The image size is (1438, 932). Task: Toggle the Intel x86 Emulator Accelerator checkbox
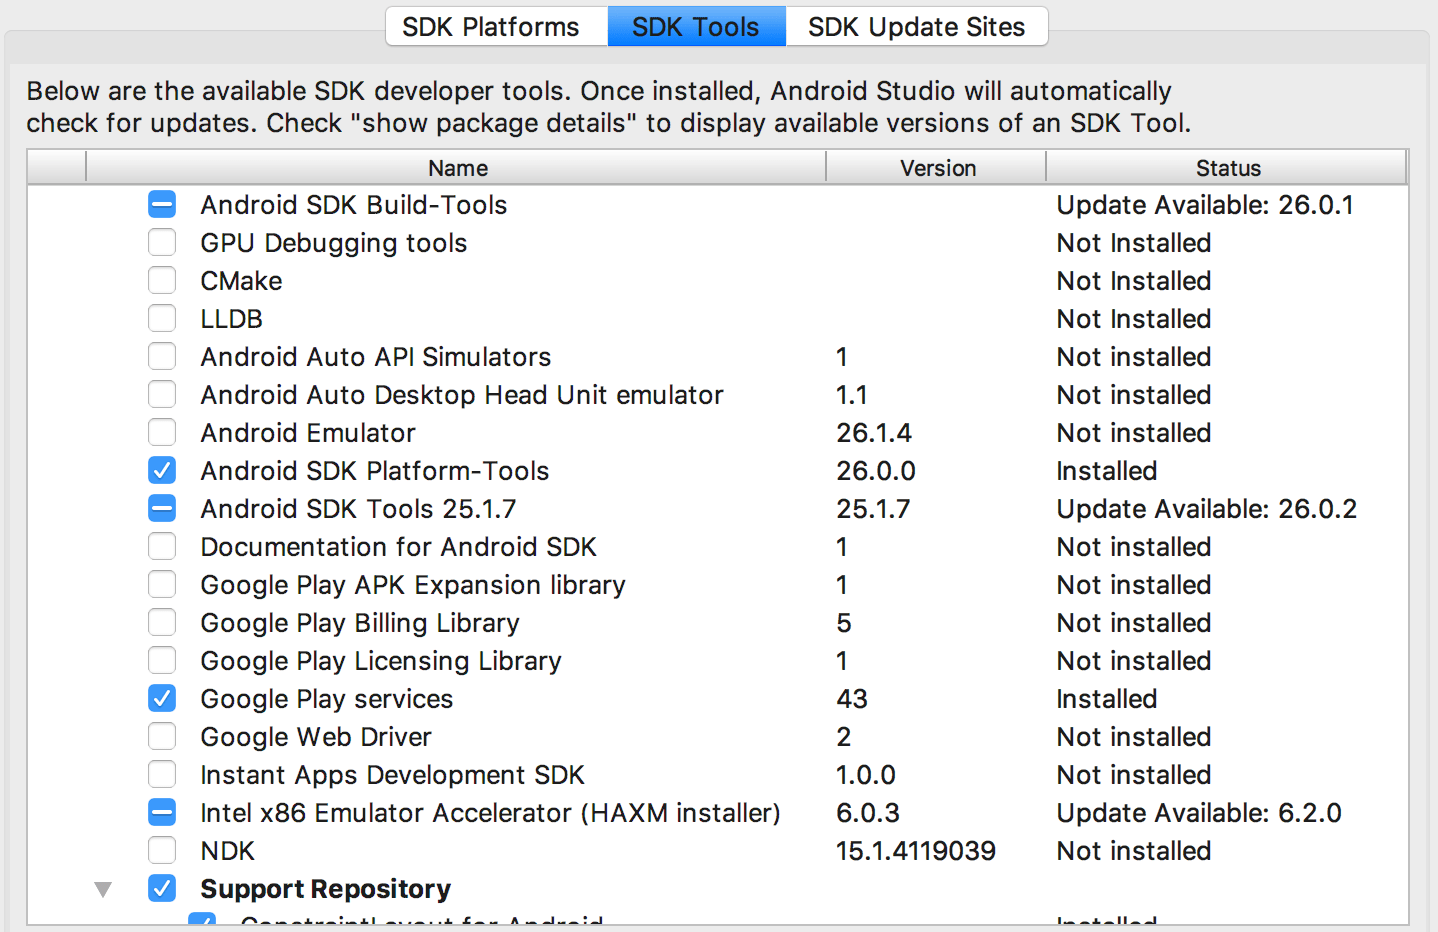(x=162, y=813)
